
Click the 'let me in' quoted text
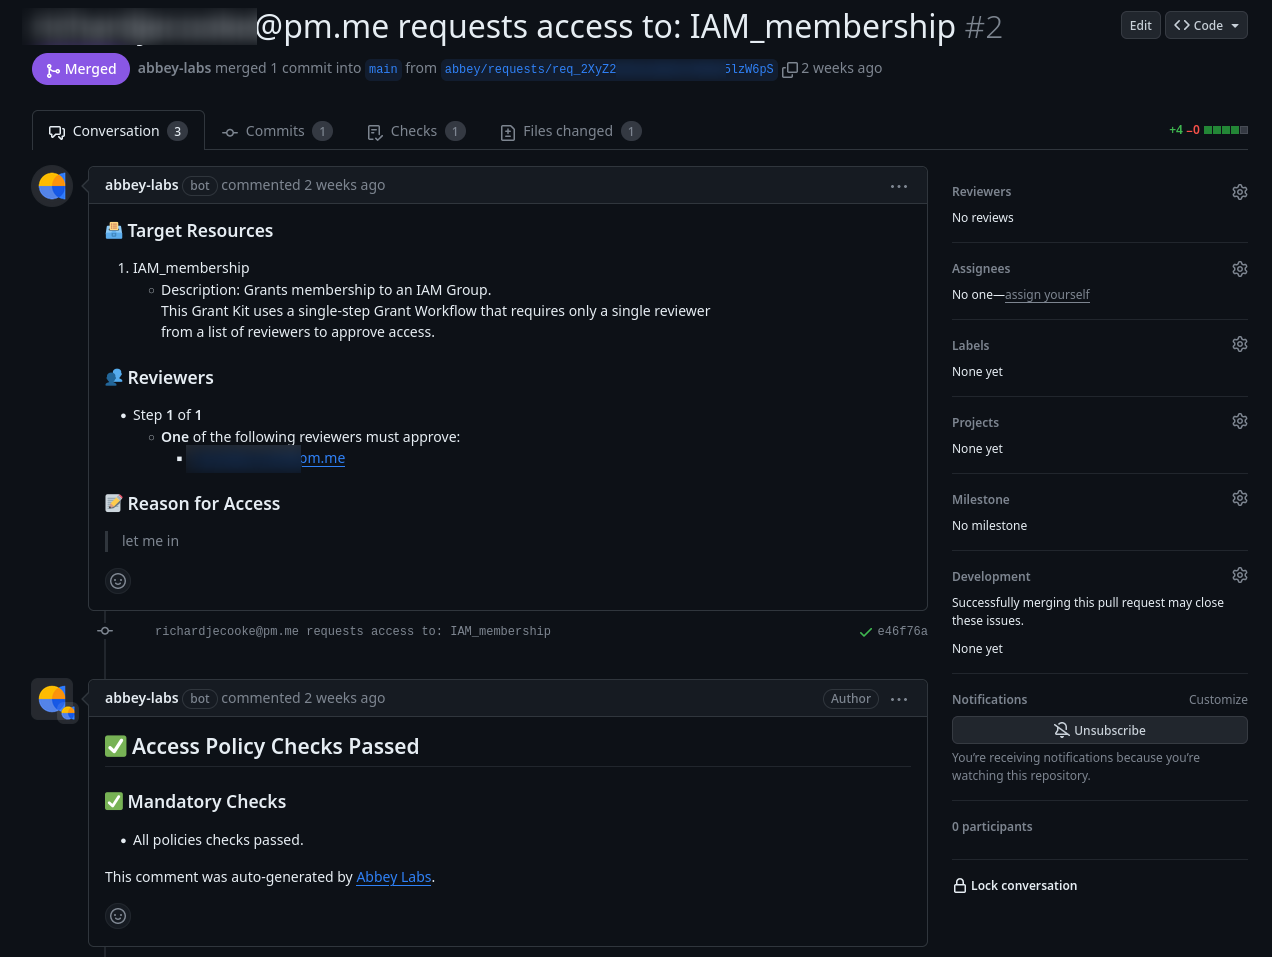150,541
